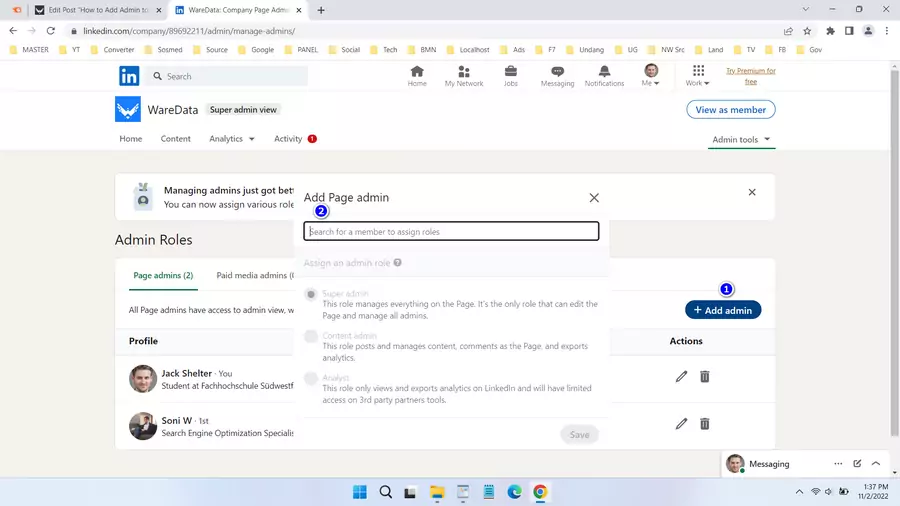Open a new browser tab

point(321,10)
